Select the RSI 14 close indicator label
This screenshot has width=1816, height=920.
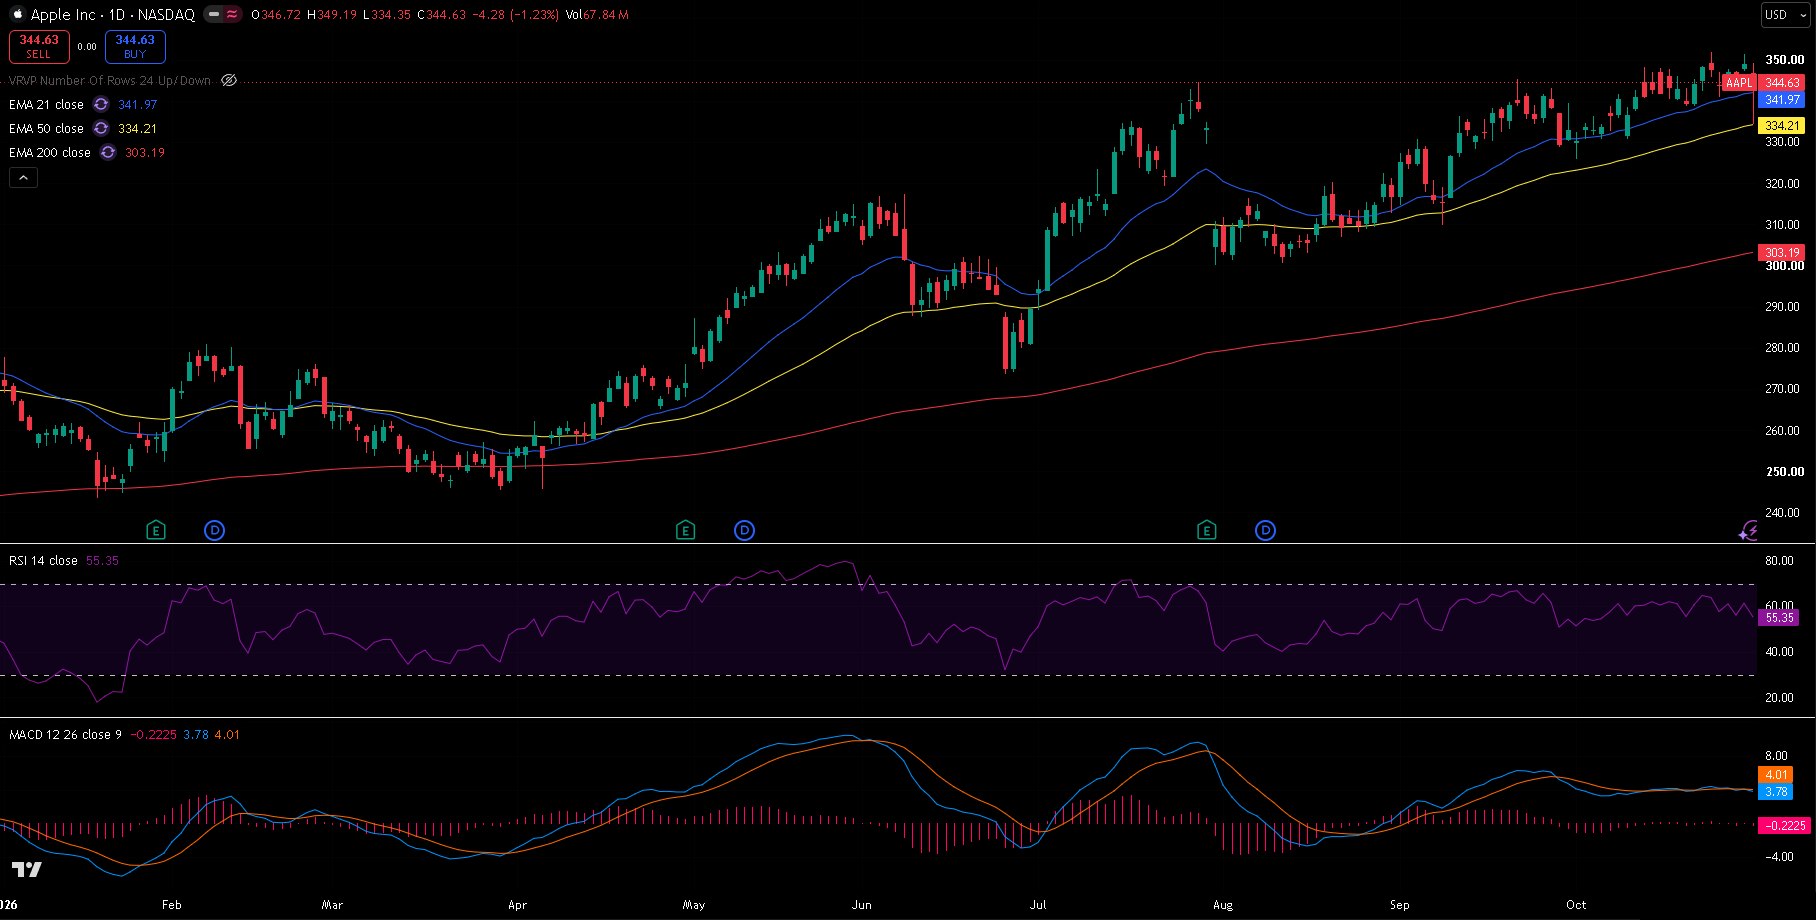coord(43,560)
